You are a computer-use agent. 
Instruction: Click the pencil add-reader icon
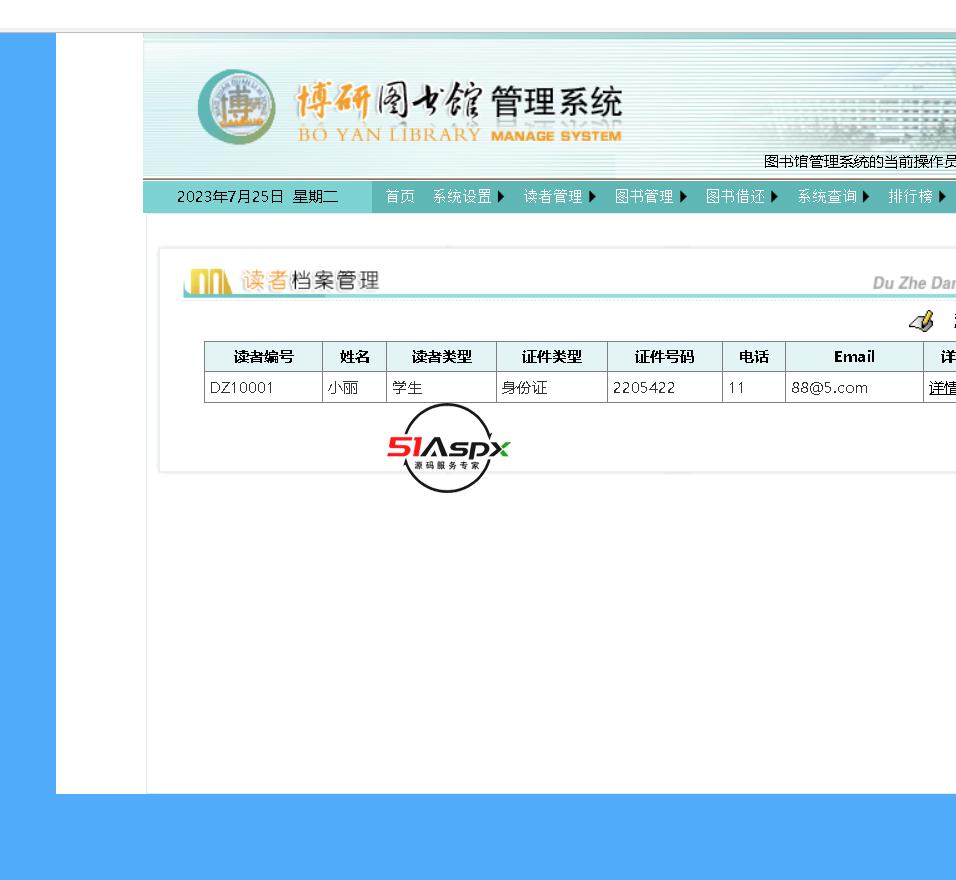[x=921, y=321]
